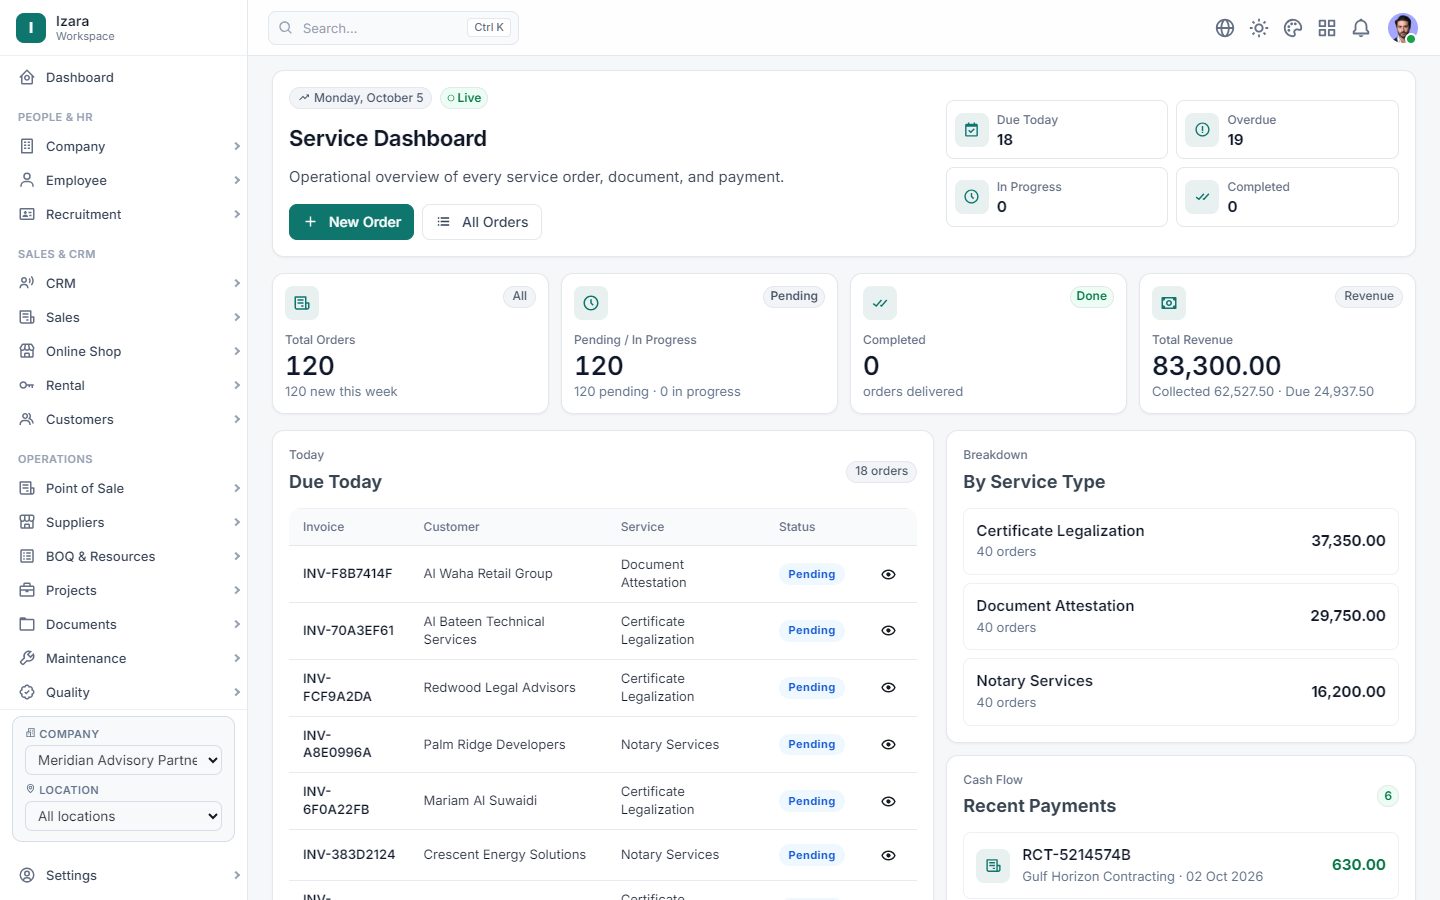
Task: View order INV-F8B7414F via eye icon
Action: click(888, 574)
